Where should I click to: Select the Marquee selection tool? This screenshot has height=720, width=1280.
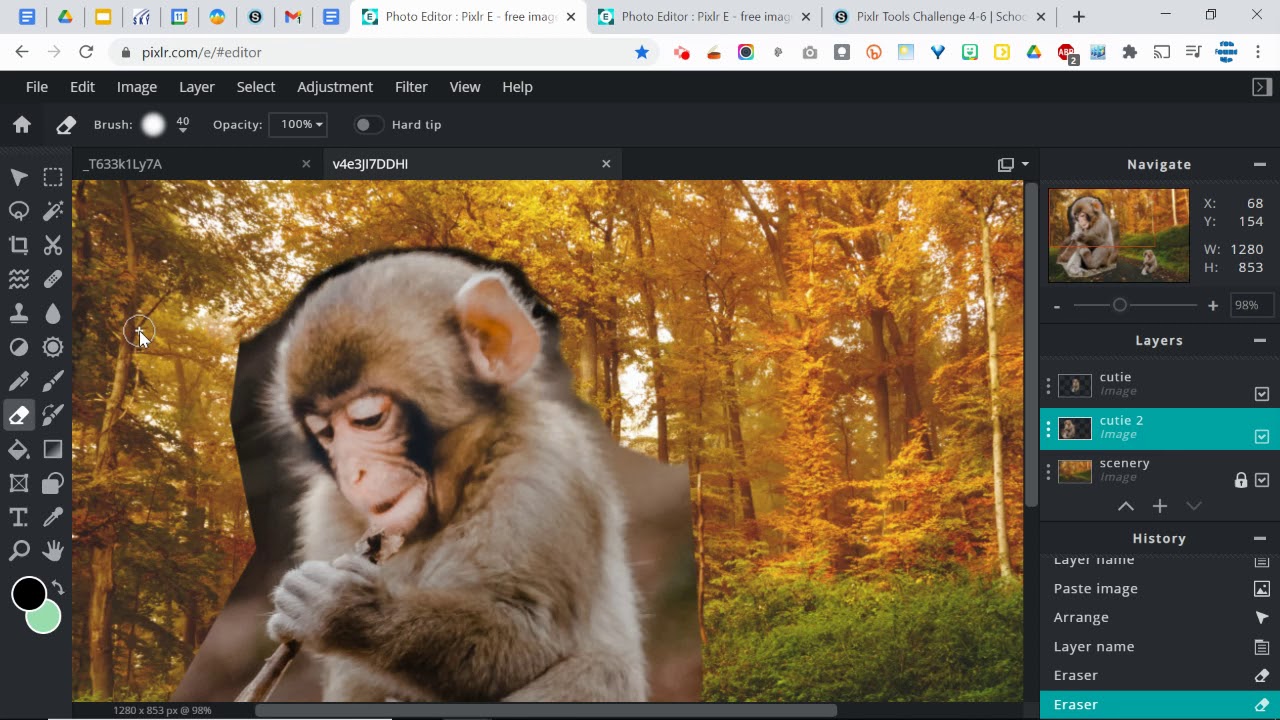(53, 177)
